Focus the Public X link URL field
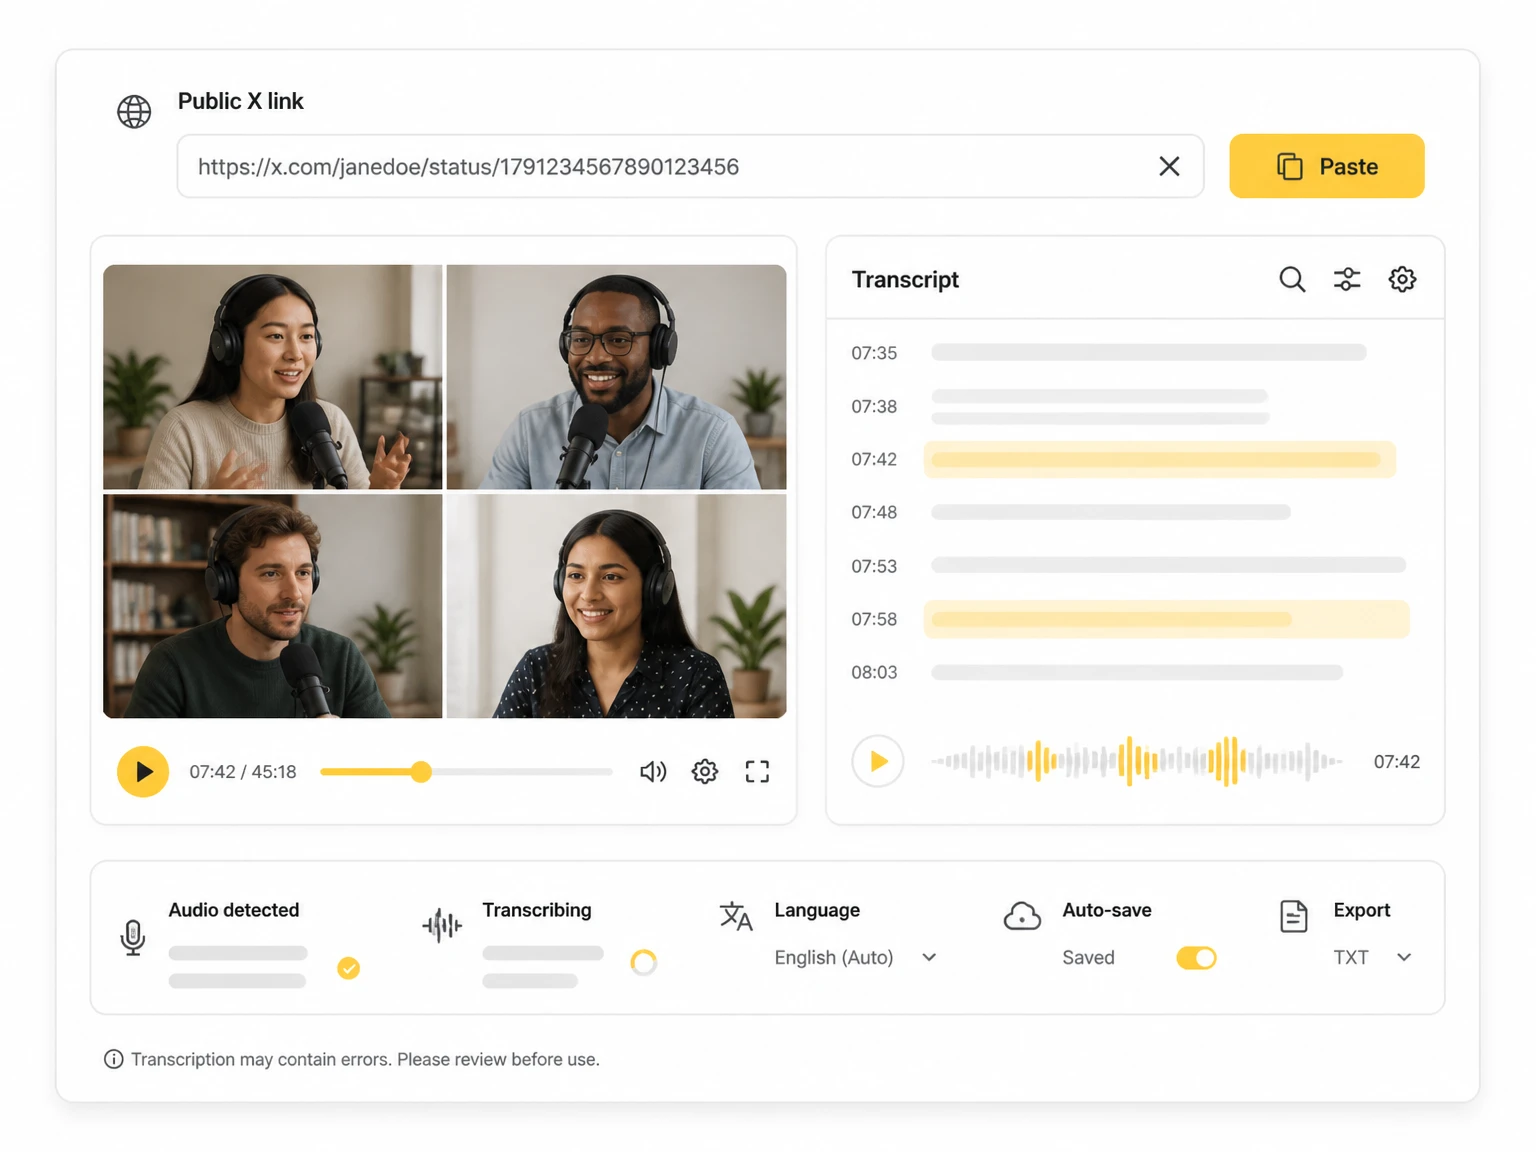Viewport: 1536px width, 1152px height. click(x=690, y=166)
